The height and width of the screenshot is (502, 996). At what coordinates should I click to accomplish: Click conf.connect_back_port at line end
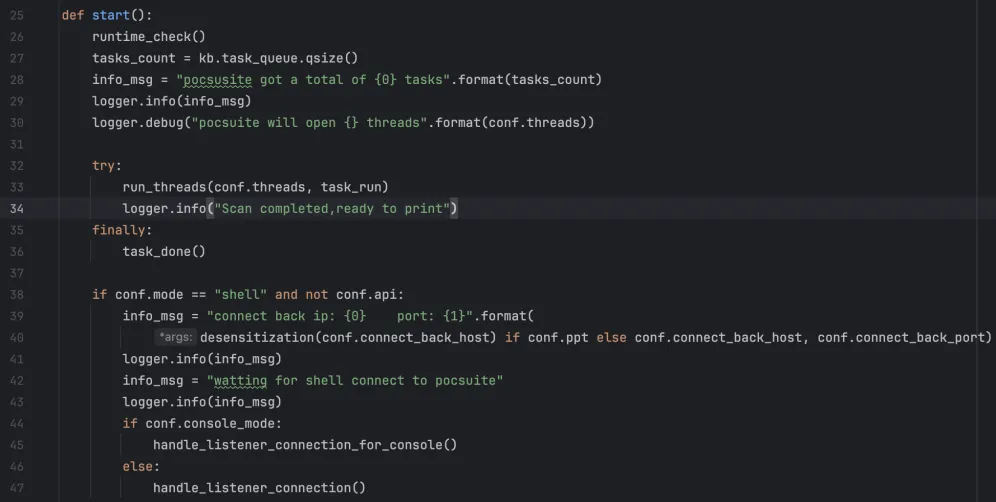coord(903,338)
